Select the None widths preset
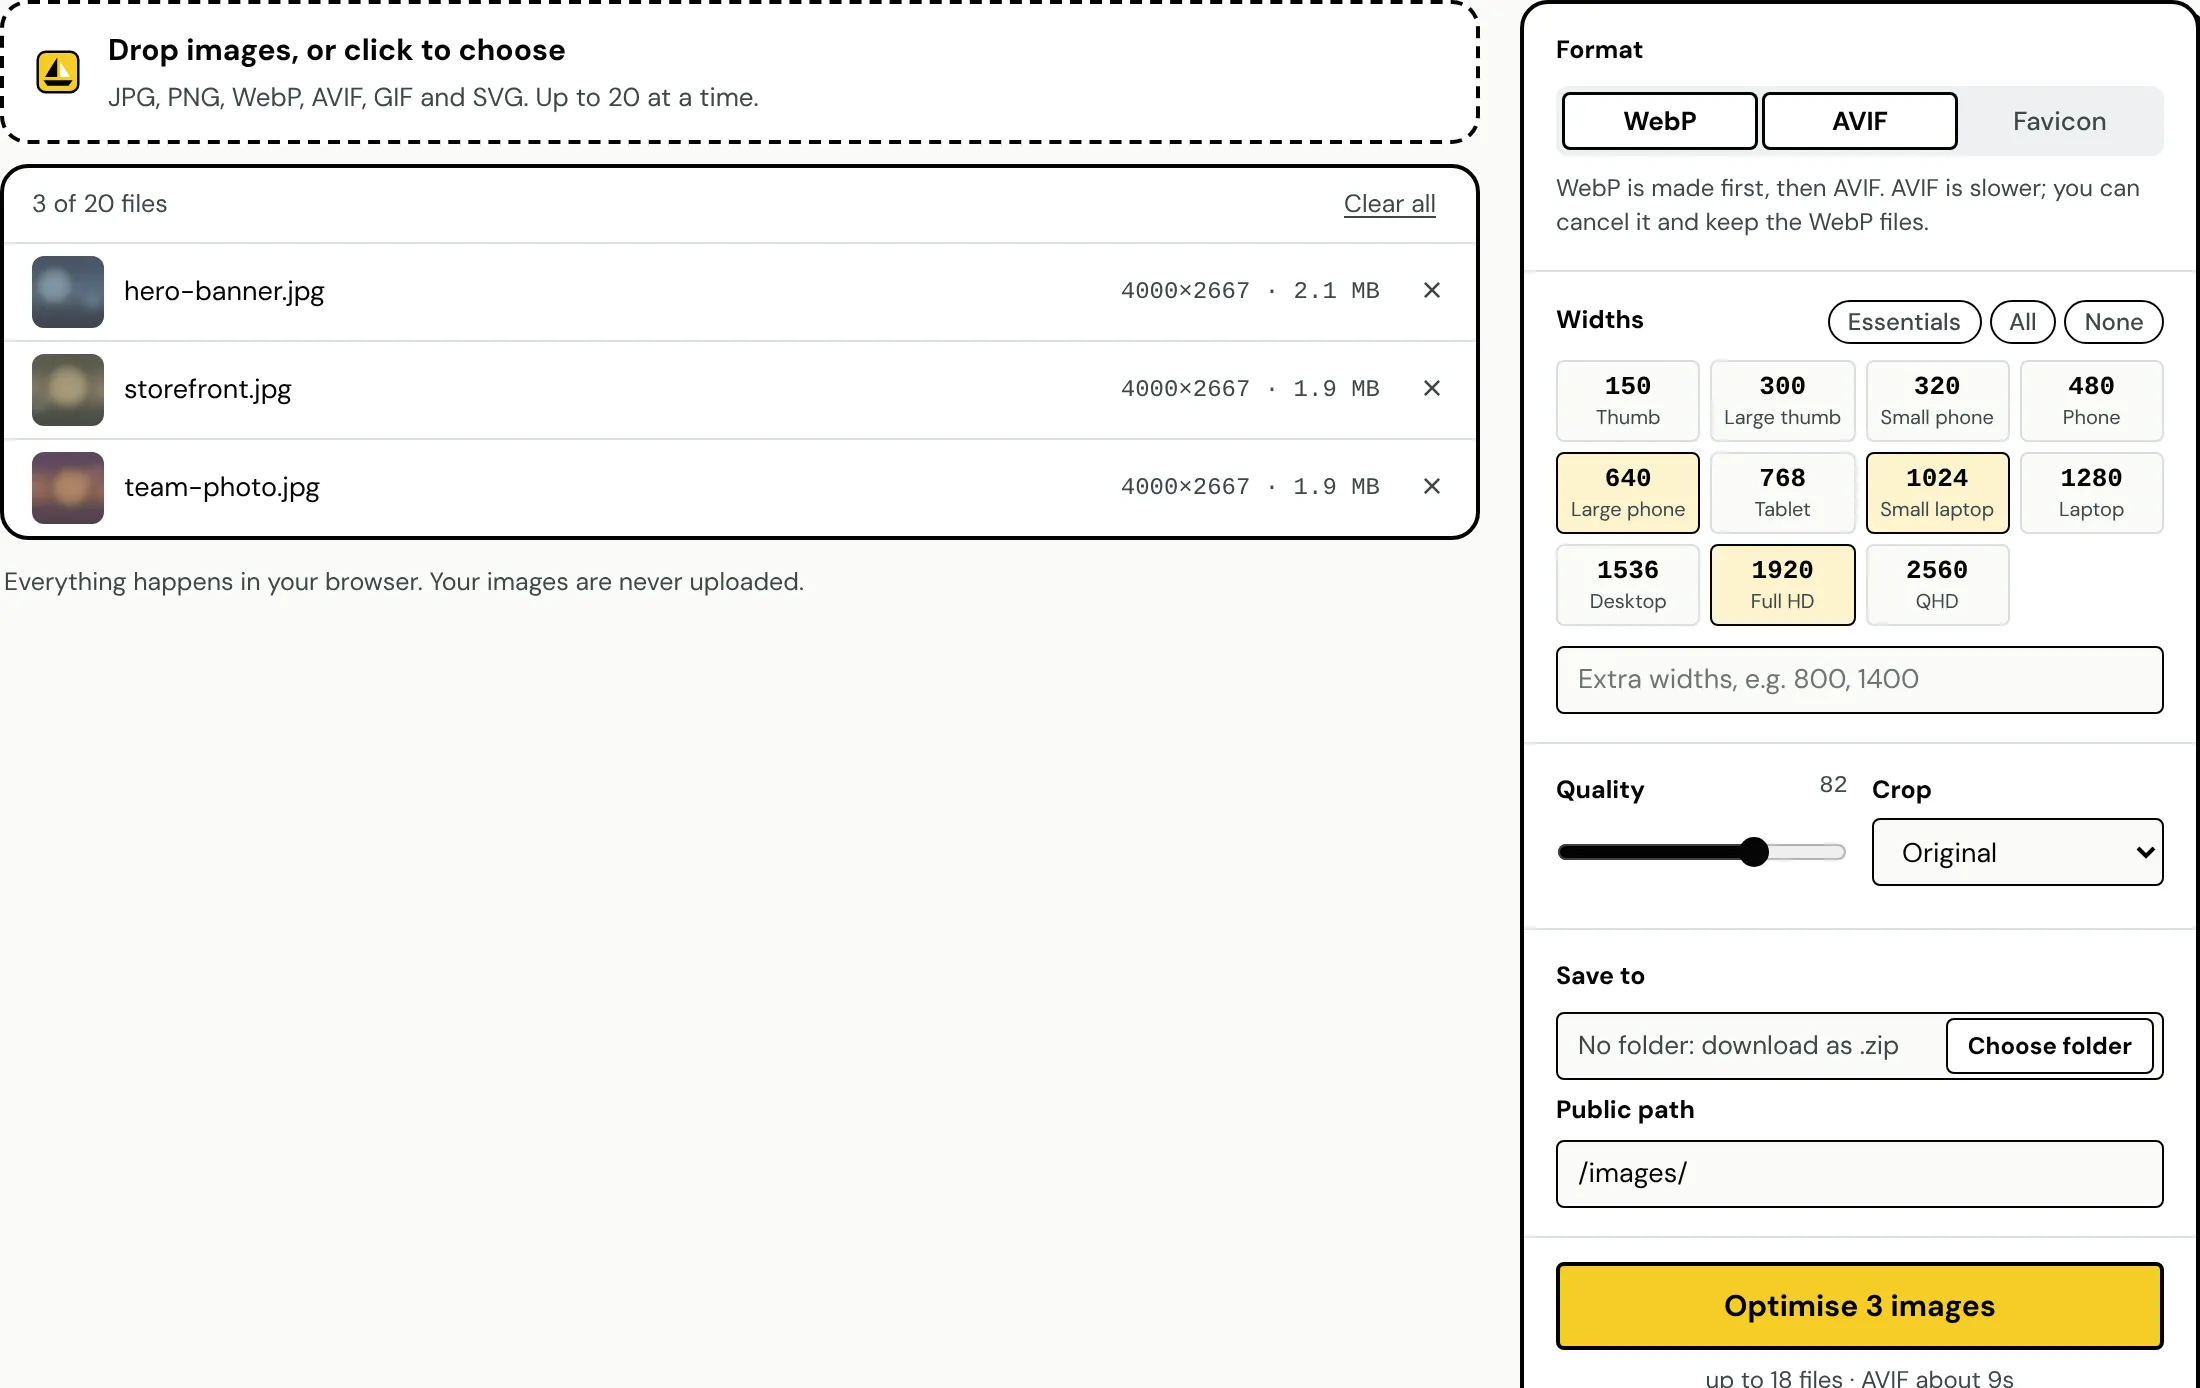Image resolution: width=2200 pixels, height=1388 pixels. coord(2113,322)
